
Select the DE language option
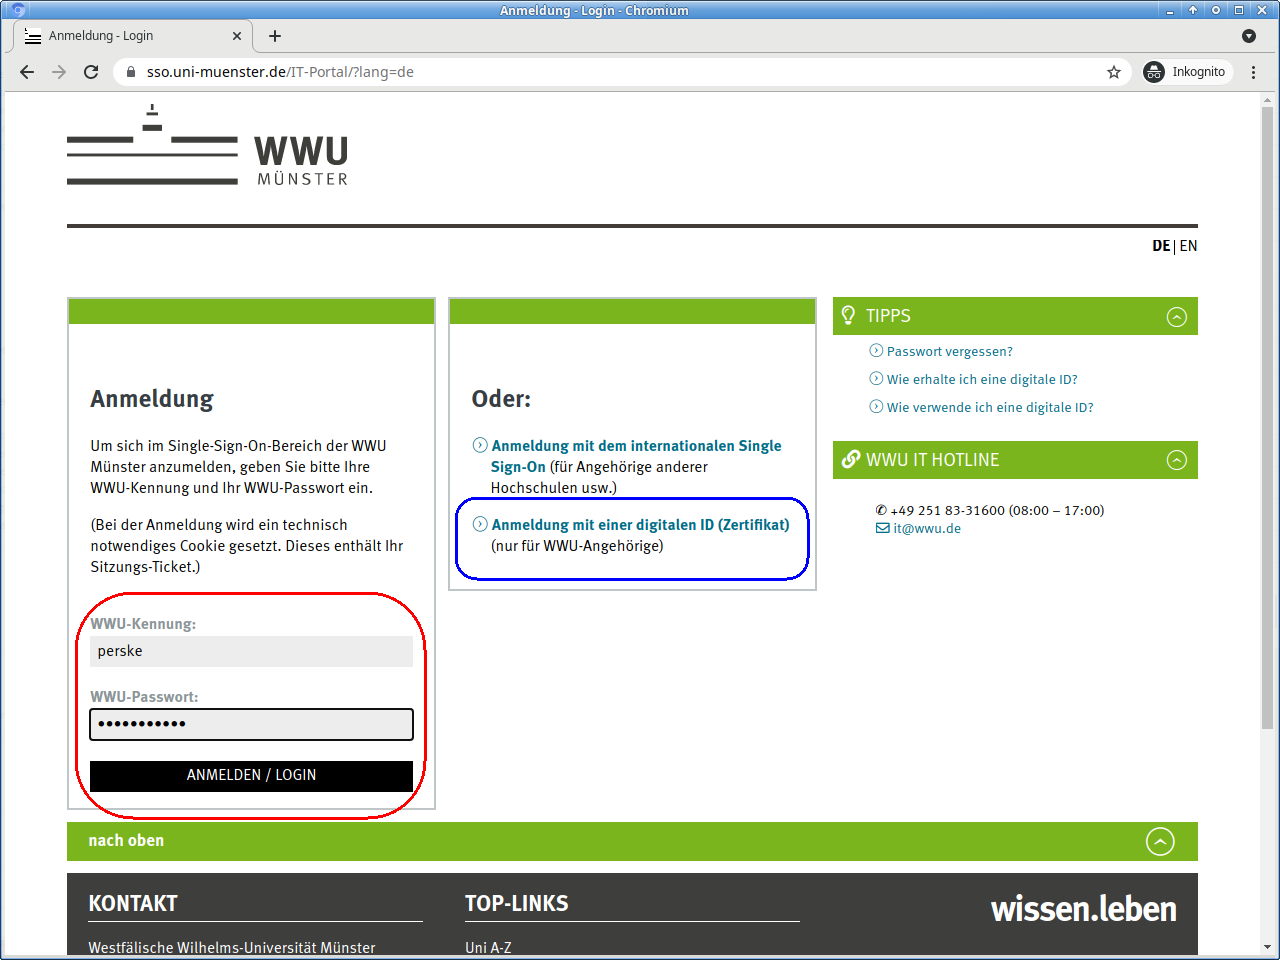1160,246
